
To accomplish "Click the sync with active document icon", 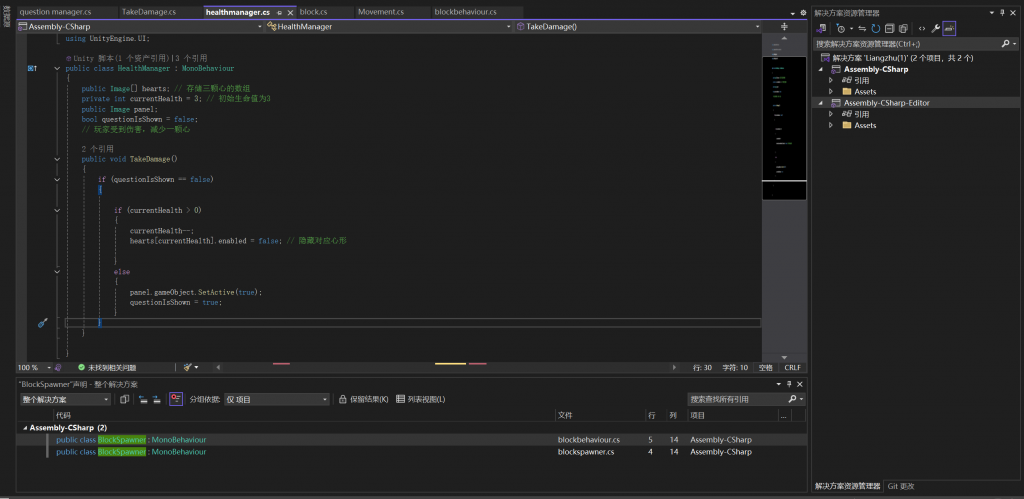I will (862, 28).
